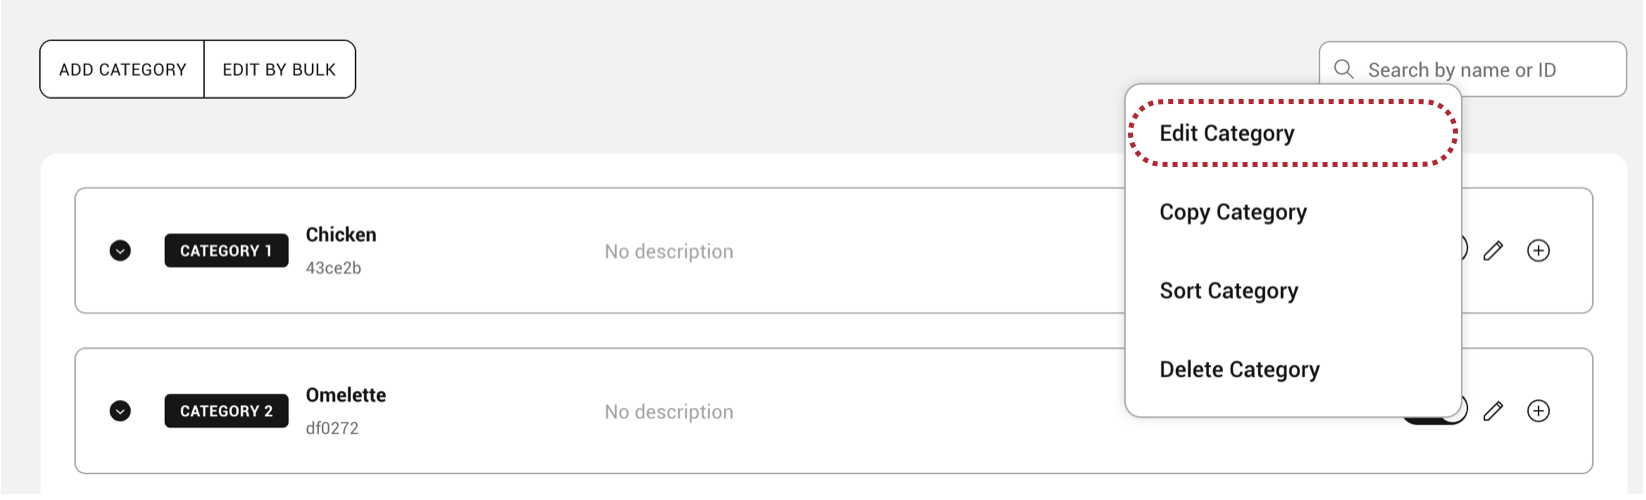Expand the Chicken category chevron

[120, 251]
